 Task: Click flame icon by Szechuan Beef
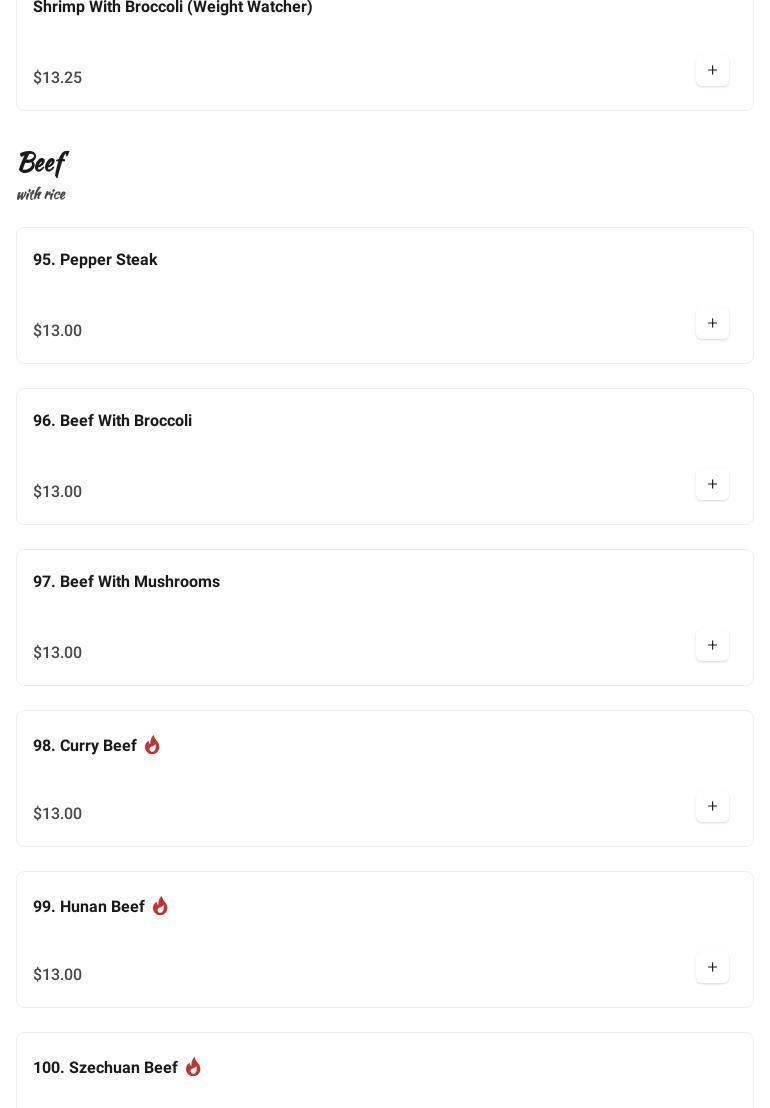coord(193,1067)
